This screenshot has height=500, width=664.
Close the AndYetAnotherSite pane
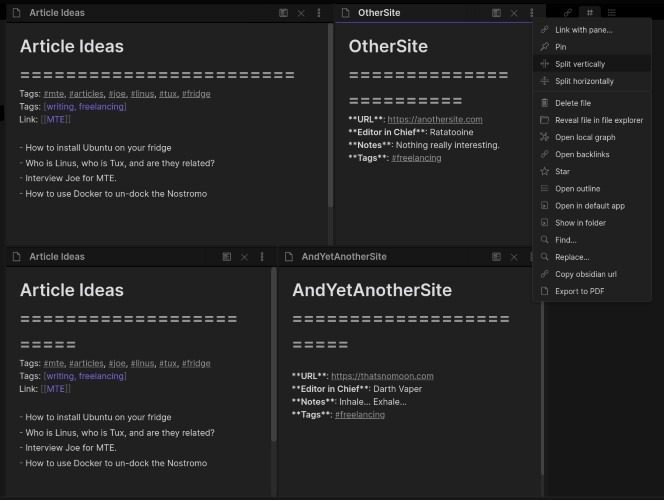[514, 257]
